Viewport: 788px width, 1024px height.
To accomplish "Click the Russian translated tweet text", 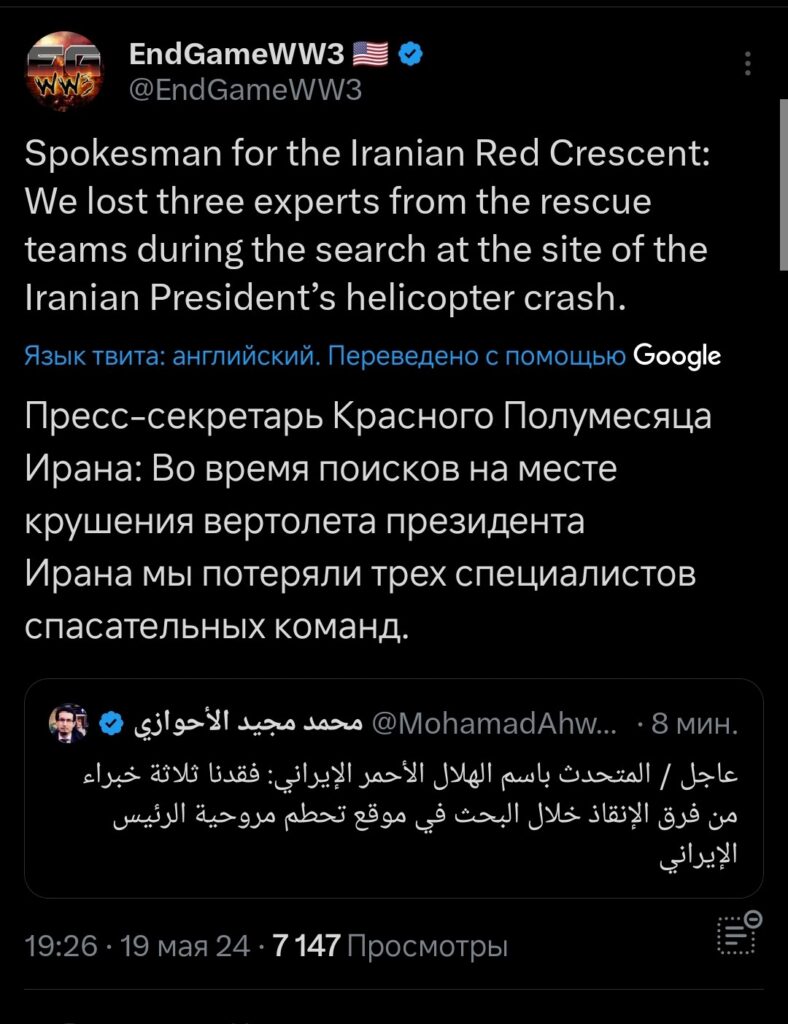I will [x=368, y=521].
